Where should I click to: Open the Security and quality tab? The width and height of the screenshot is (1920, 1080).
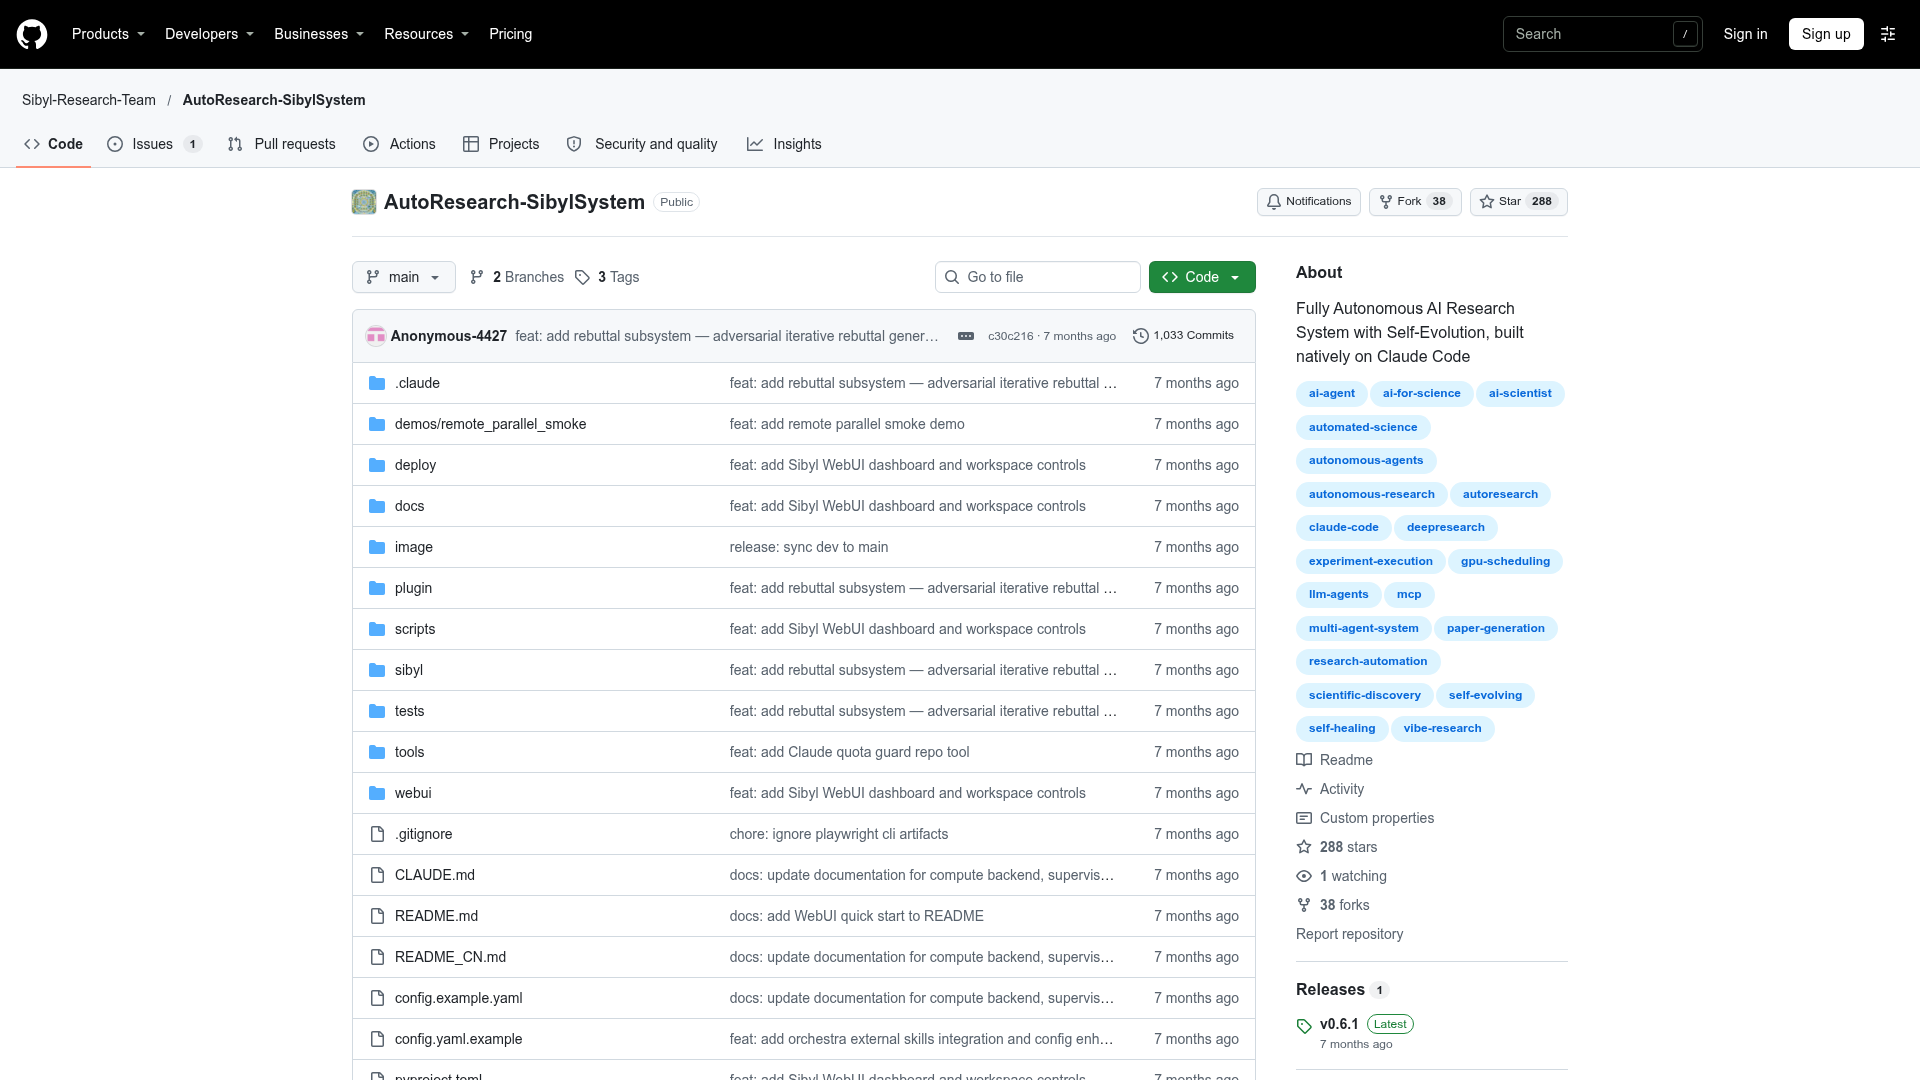point(642,144)
